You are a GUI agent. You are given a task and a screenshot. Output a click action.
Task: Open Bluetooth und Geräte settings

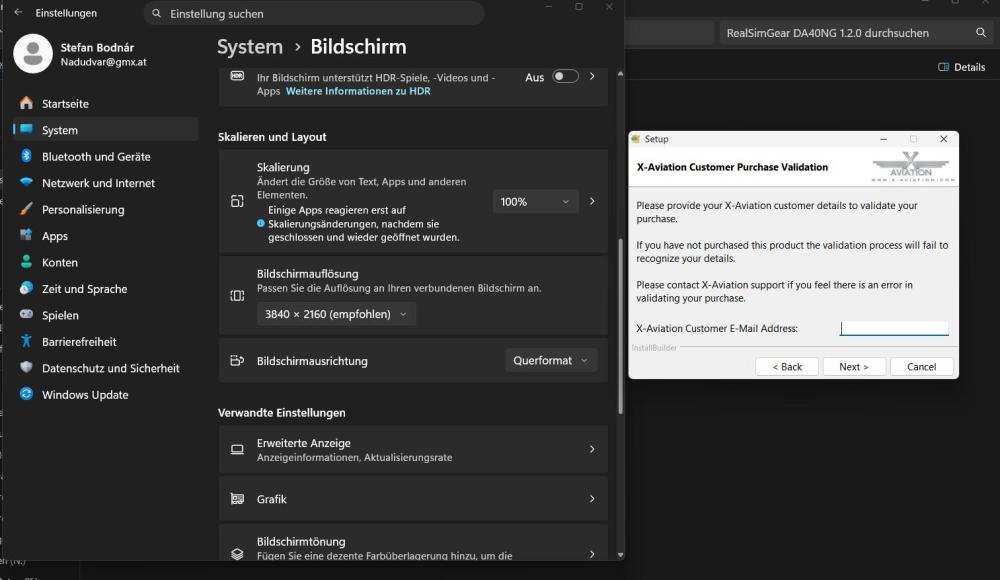tap(105, 156)
